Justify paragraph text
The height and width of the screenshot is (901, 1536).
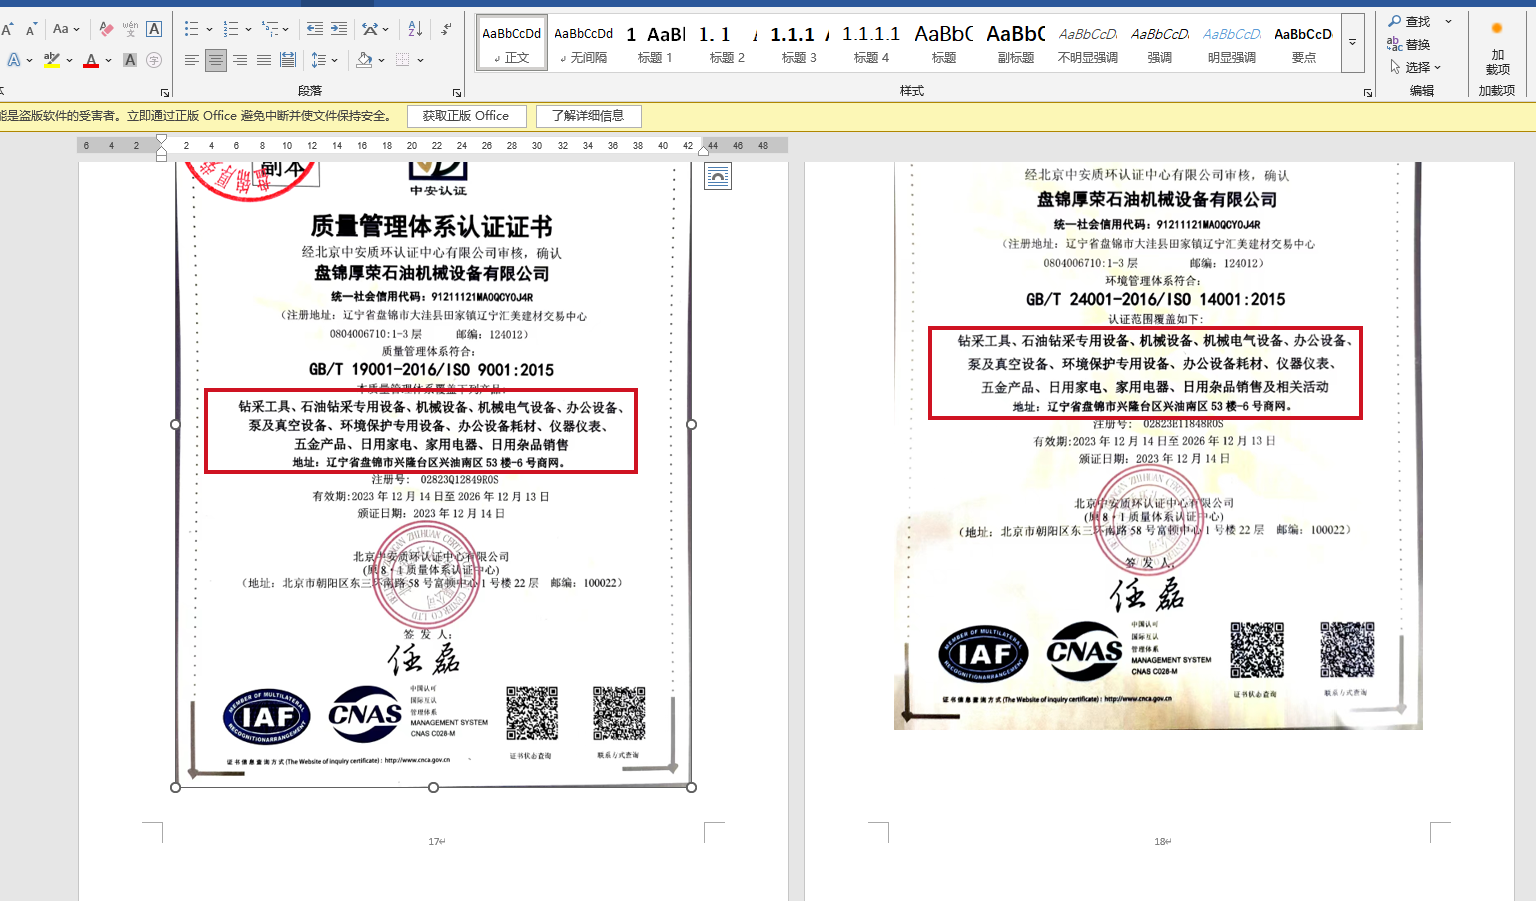click(264, 60)
